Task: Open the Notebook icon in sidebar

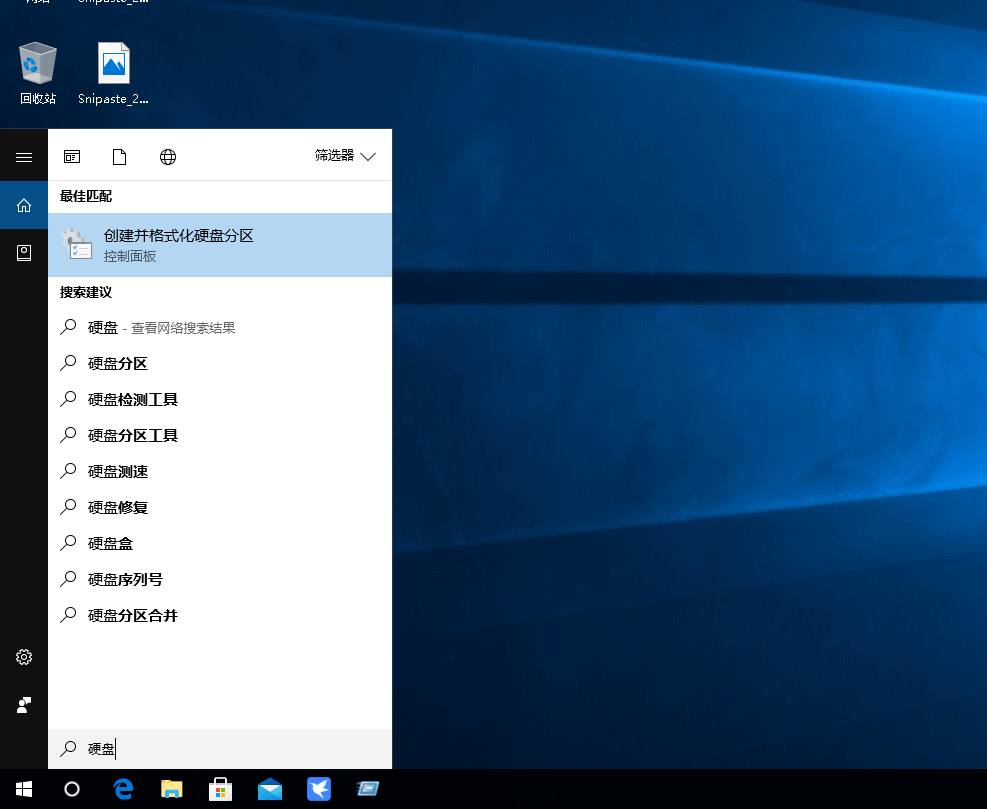Action: [24, 253]
